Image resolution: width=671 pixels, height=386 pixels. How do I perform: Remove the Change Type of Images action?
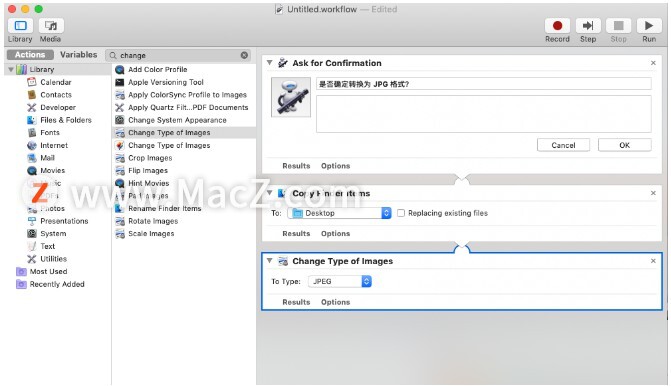653,261
